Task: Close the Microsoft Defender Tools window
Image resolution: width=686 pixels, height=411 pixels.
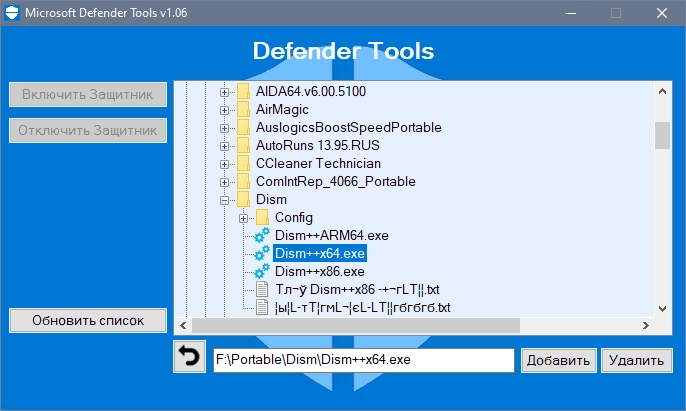Action: click(x=662, y=13)
